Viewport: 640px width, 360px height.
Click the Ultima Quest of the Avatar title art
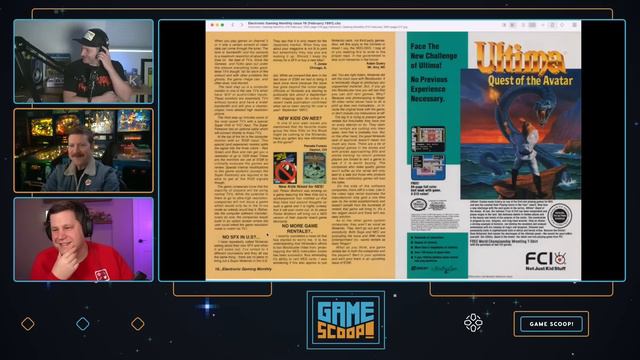pos(524,64)
